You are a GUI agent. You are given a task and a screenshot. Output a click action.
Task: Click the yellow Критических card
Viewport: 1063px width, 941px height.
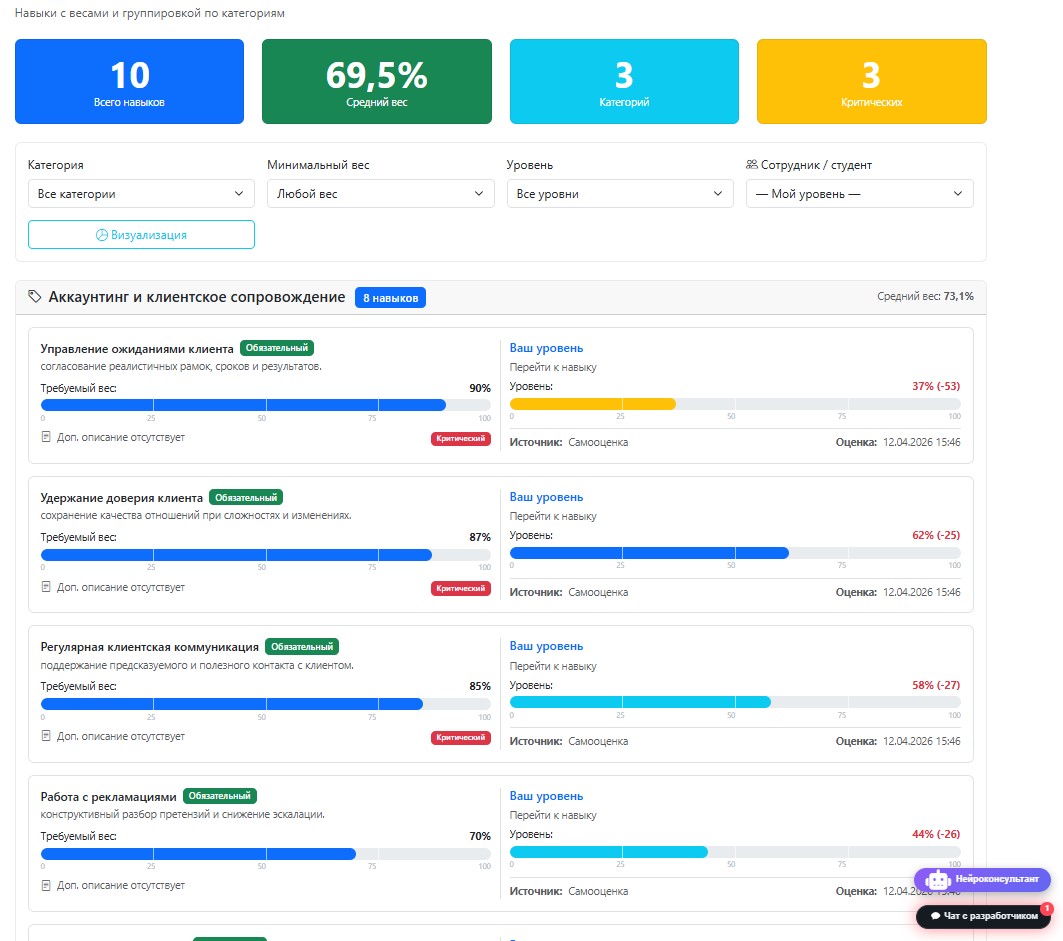[x=872, y=81]
